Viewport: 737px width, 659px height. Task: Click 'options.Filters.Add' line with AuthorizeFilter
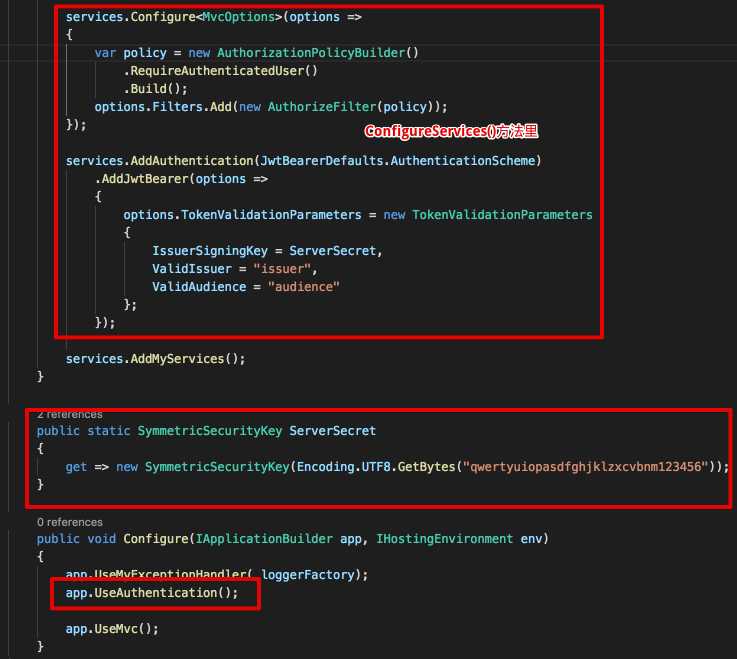point(271,107)
